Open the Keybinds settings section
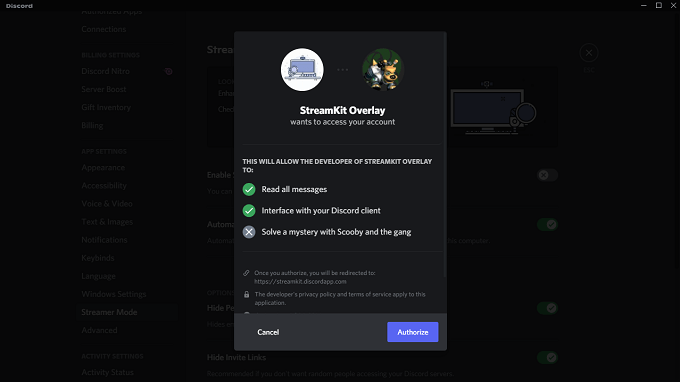Viewport: 680px width, 382px height. tap(98, 258)
